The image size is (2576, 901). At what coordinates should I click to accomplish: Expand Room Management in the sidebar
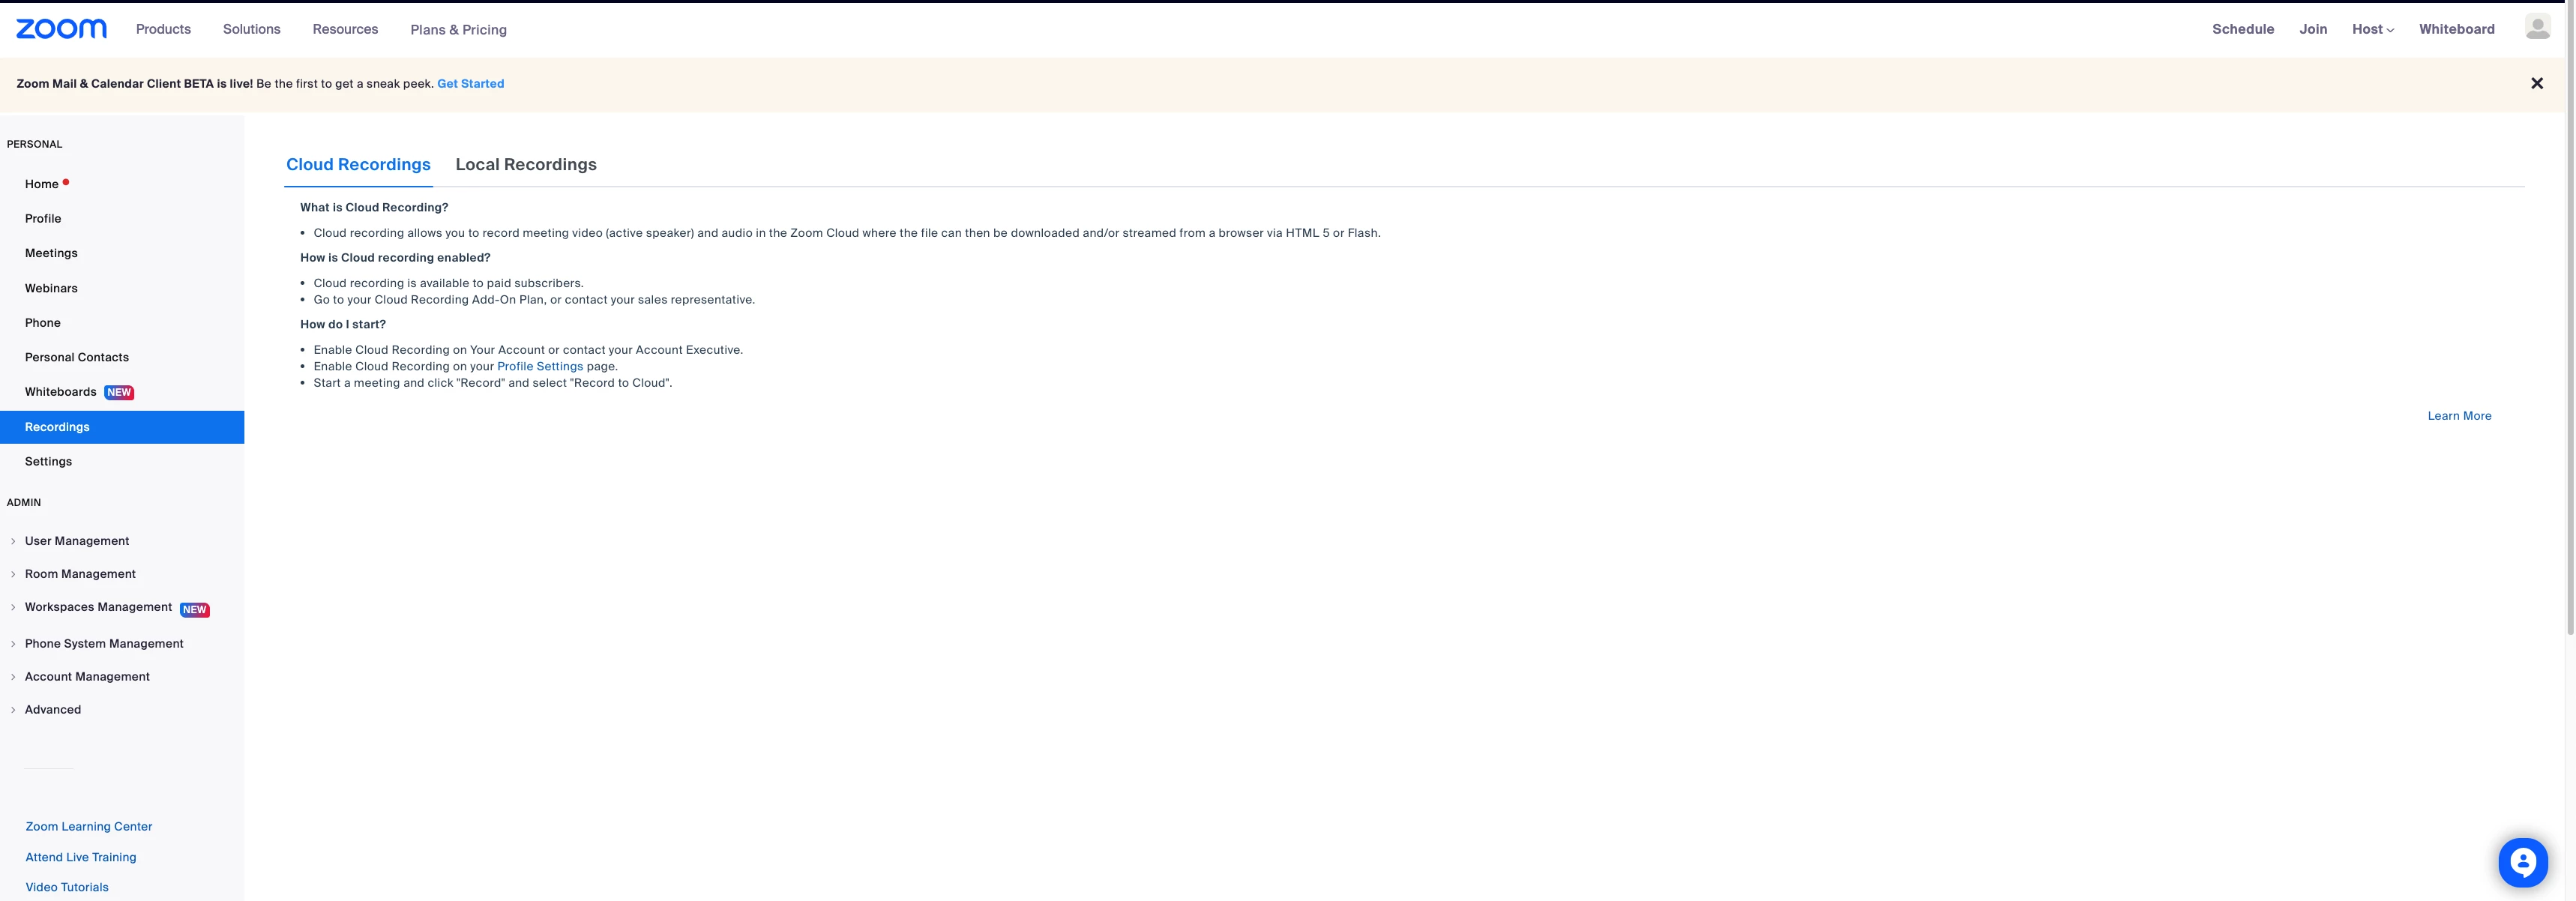click(80, 574)
